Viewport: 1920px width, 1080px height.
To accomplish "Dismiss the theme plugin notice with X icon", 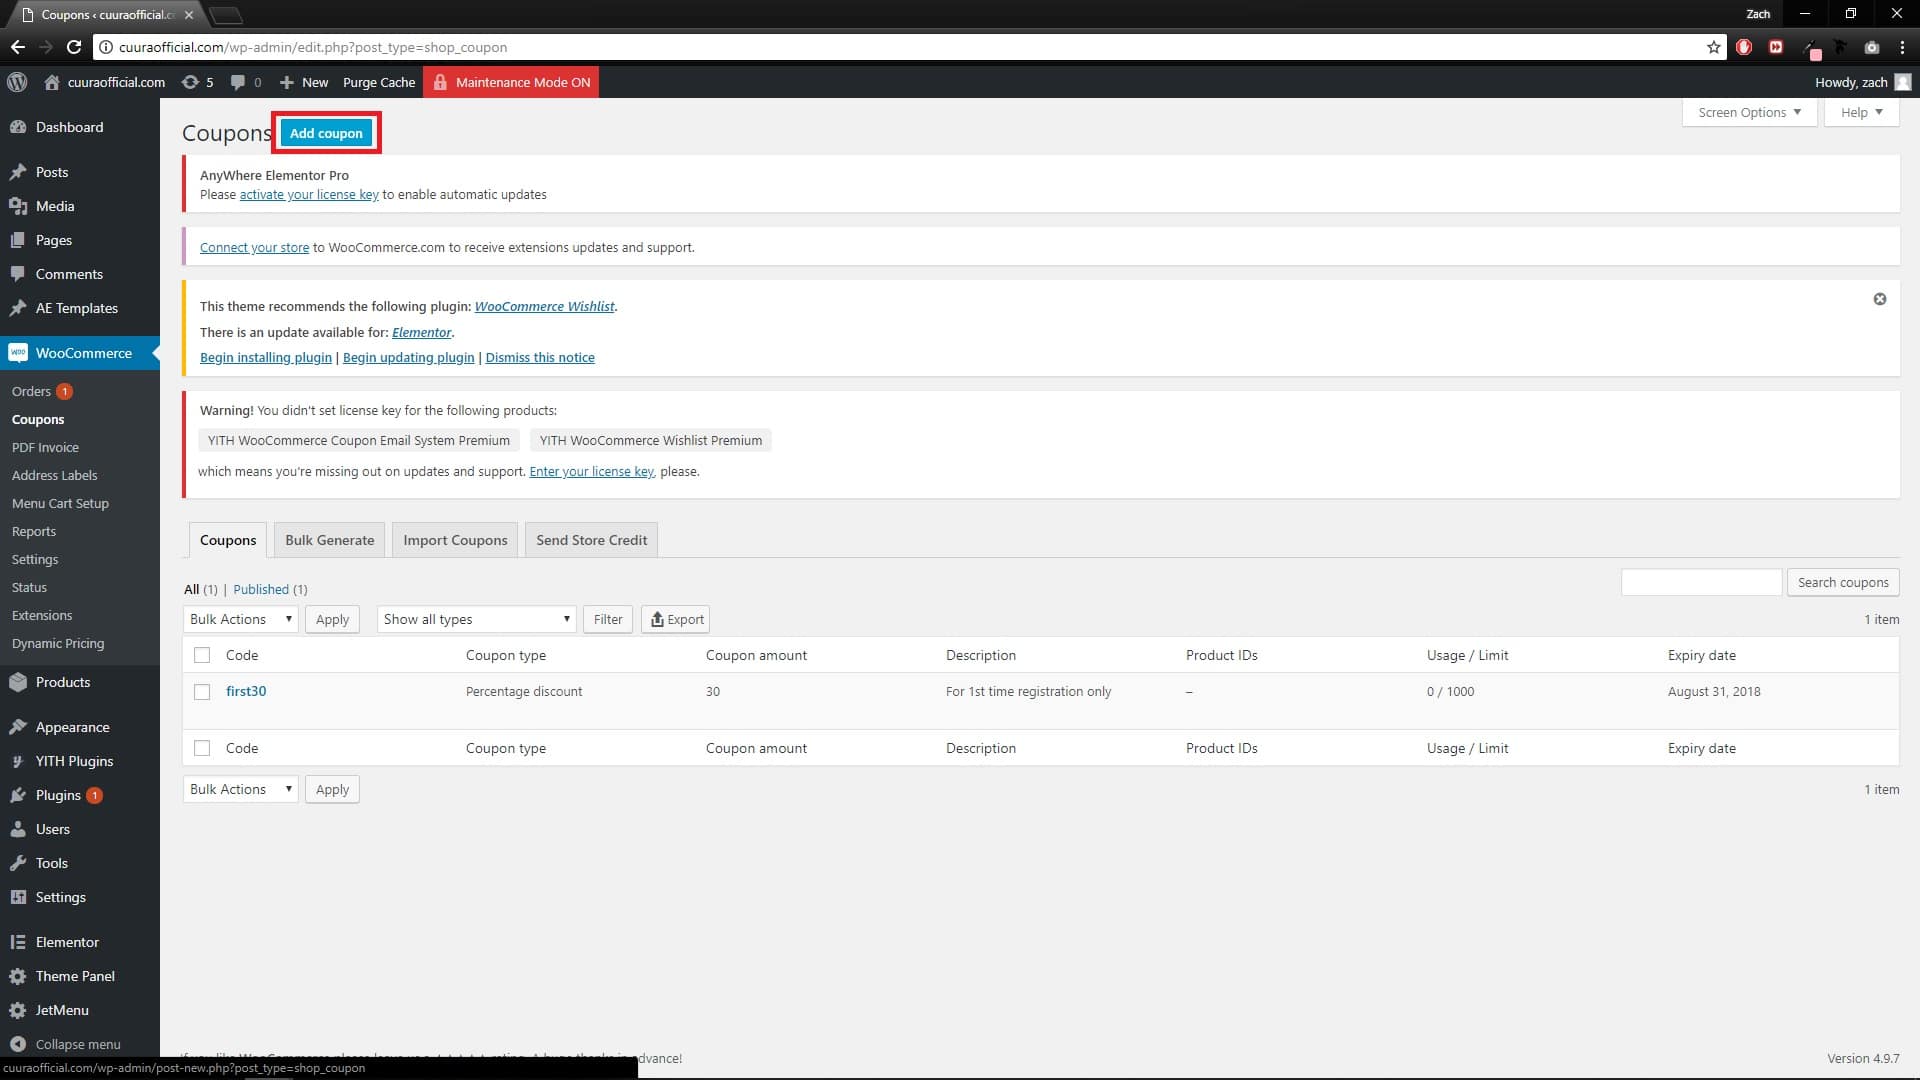I will click(1880, 299).
